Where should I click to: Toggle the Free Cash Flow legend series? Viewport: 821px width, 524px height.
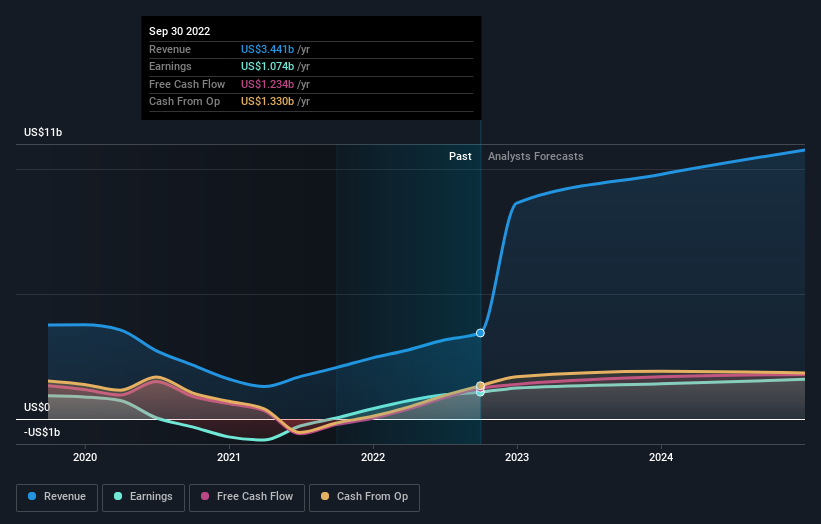247,497
